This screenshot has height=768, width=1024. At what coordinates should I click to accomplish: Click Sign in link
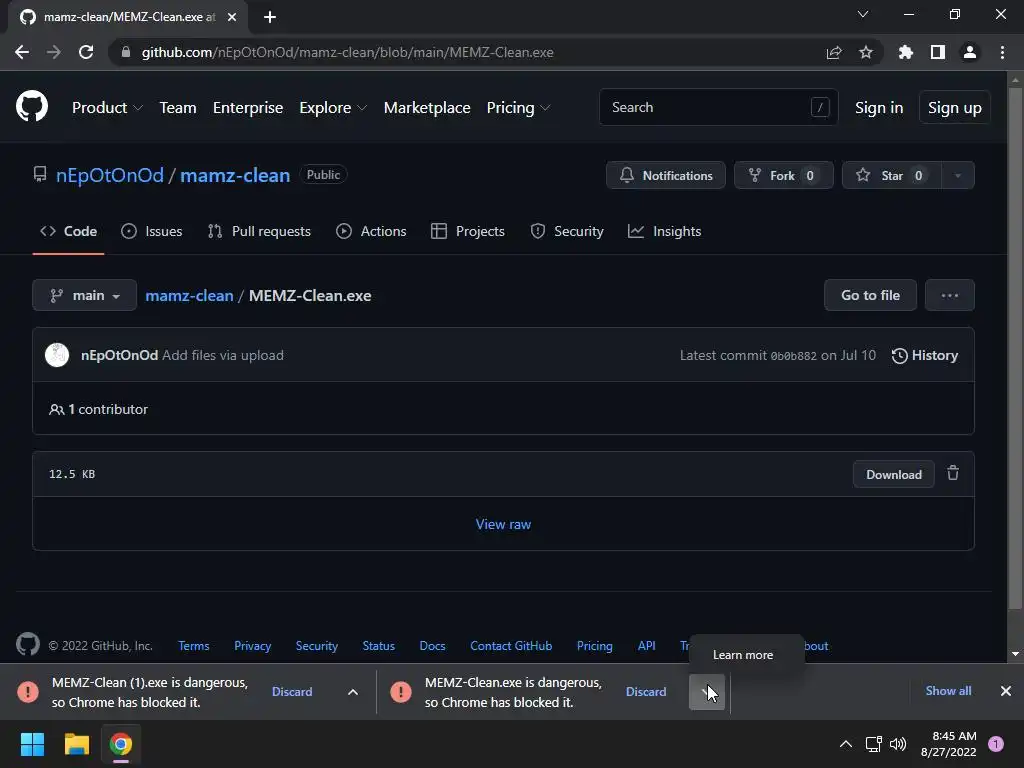coord(879,108)
